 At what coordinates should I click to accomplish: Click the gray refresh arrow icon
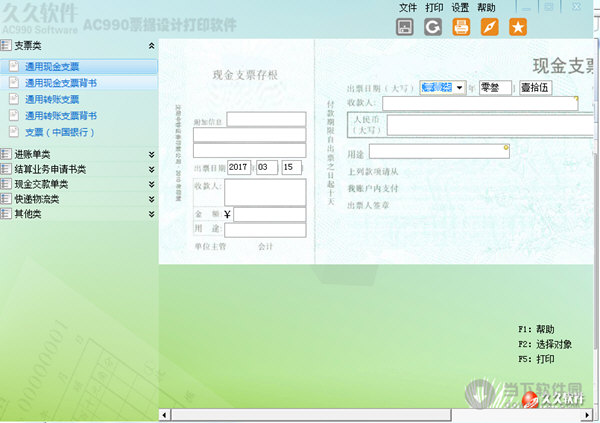(433, 27)
